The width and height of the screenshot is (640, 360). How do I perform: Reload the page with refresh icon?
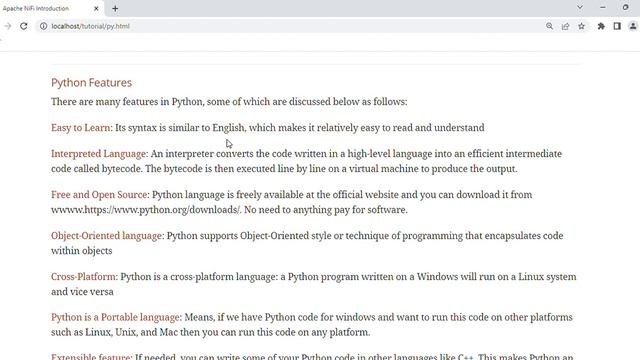click(x=24, y=26)
